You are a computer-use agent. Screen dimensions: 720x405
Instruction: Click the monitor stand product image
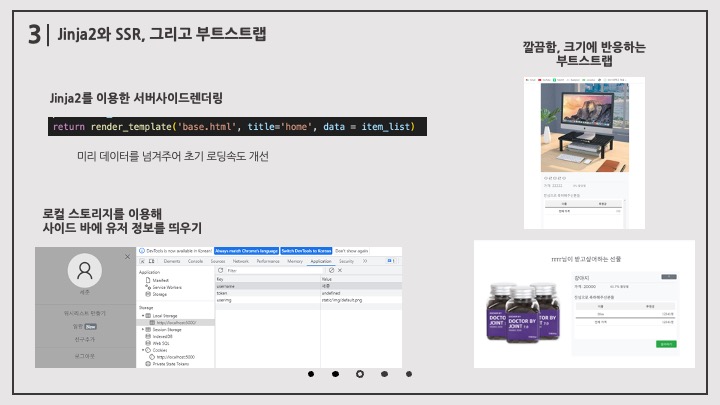pos(585,127)
